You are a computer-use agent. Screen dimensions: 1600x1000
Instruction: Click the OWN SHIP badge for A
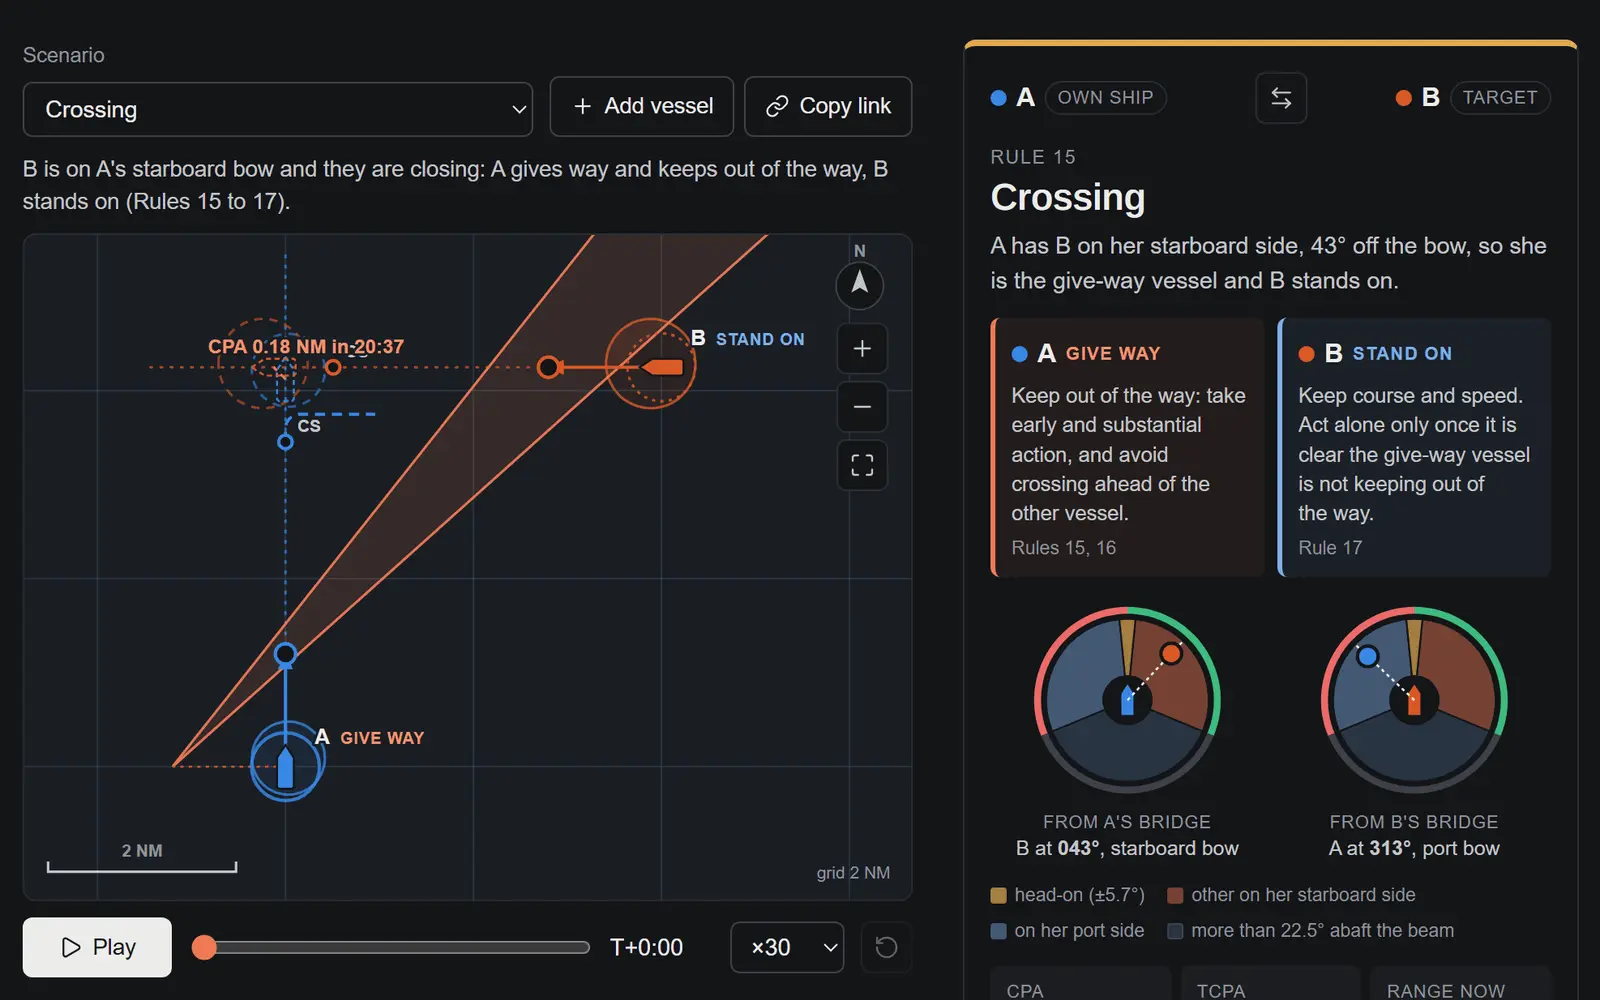click(1105, 98)
